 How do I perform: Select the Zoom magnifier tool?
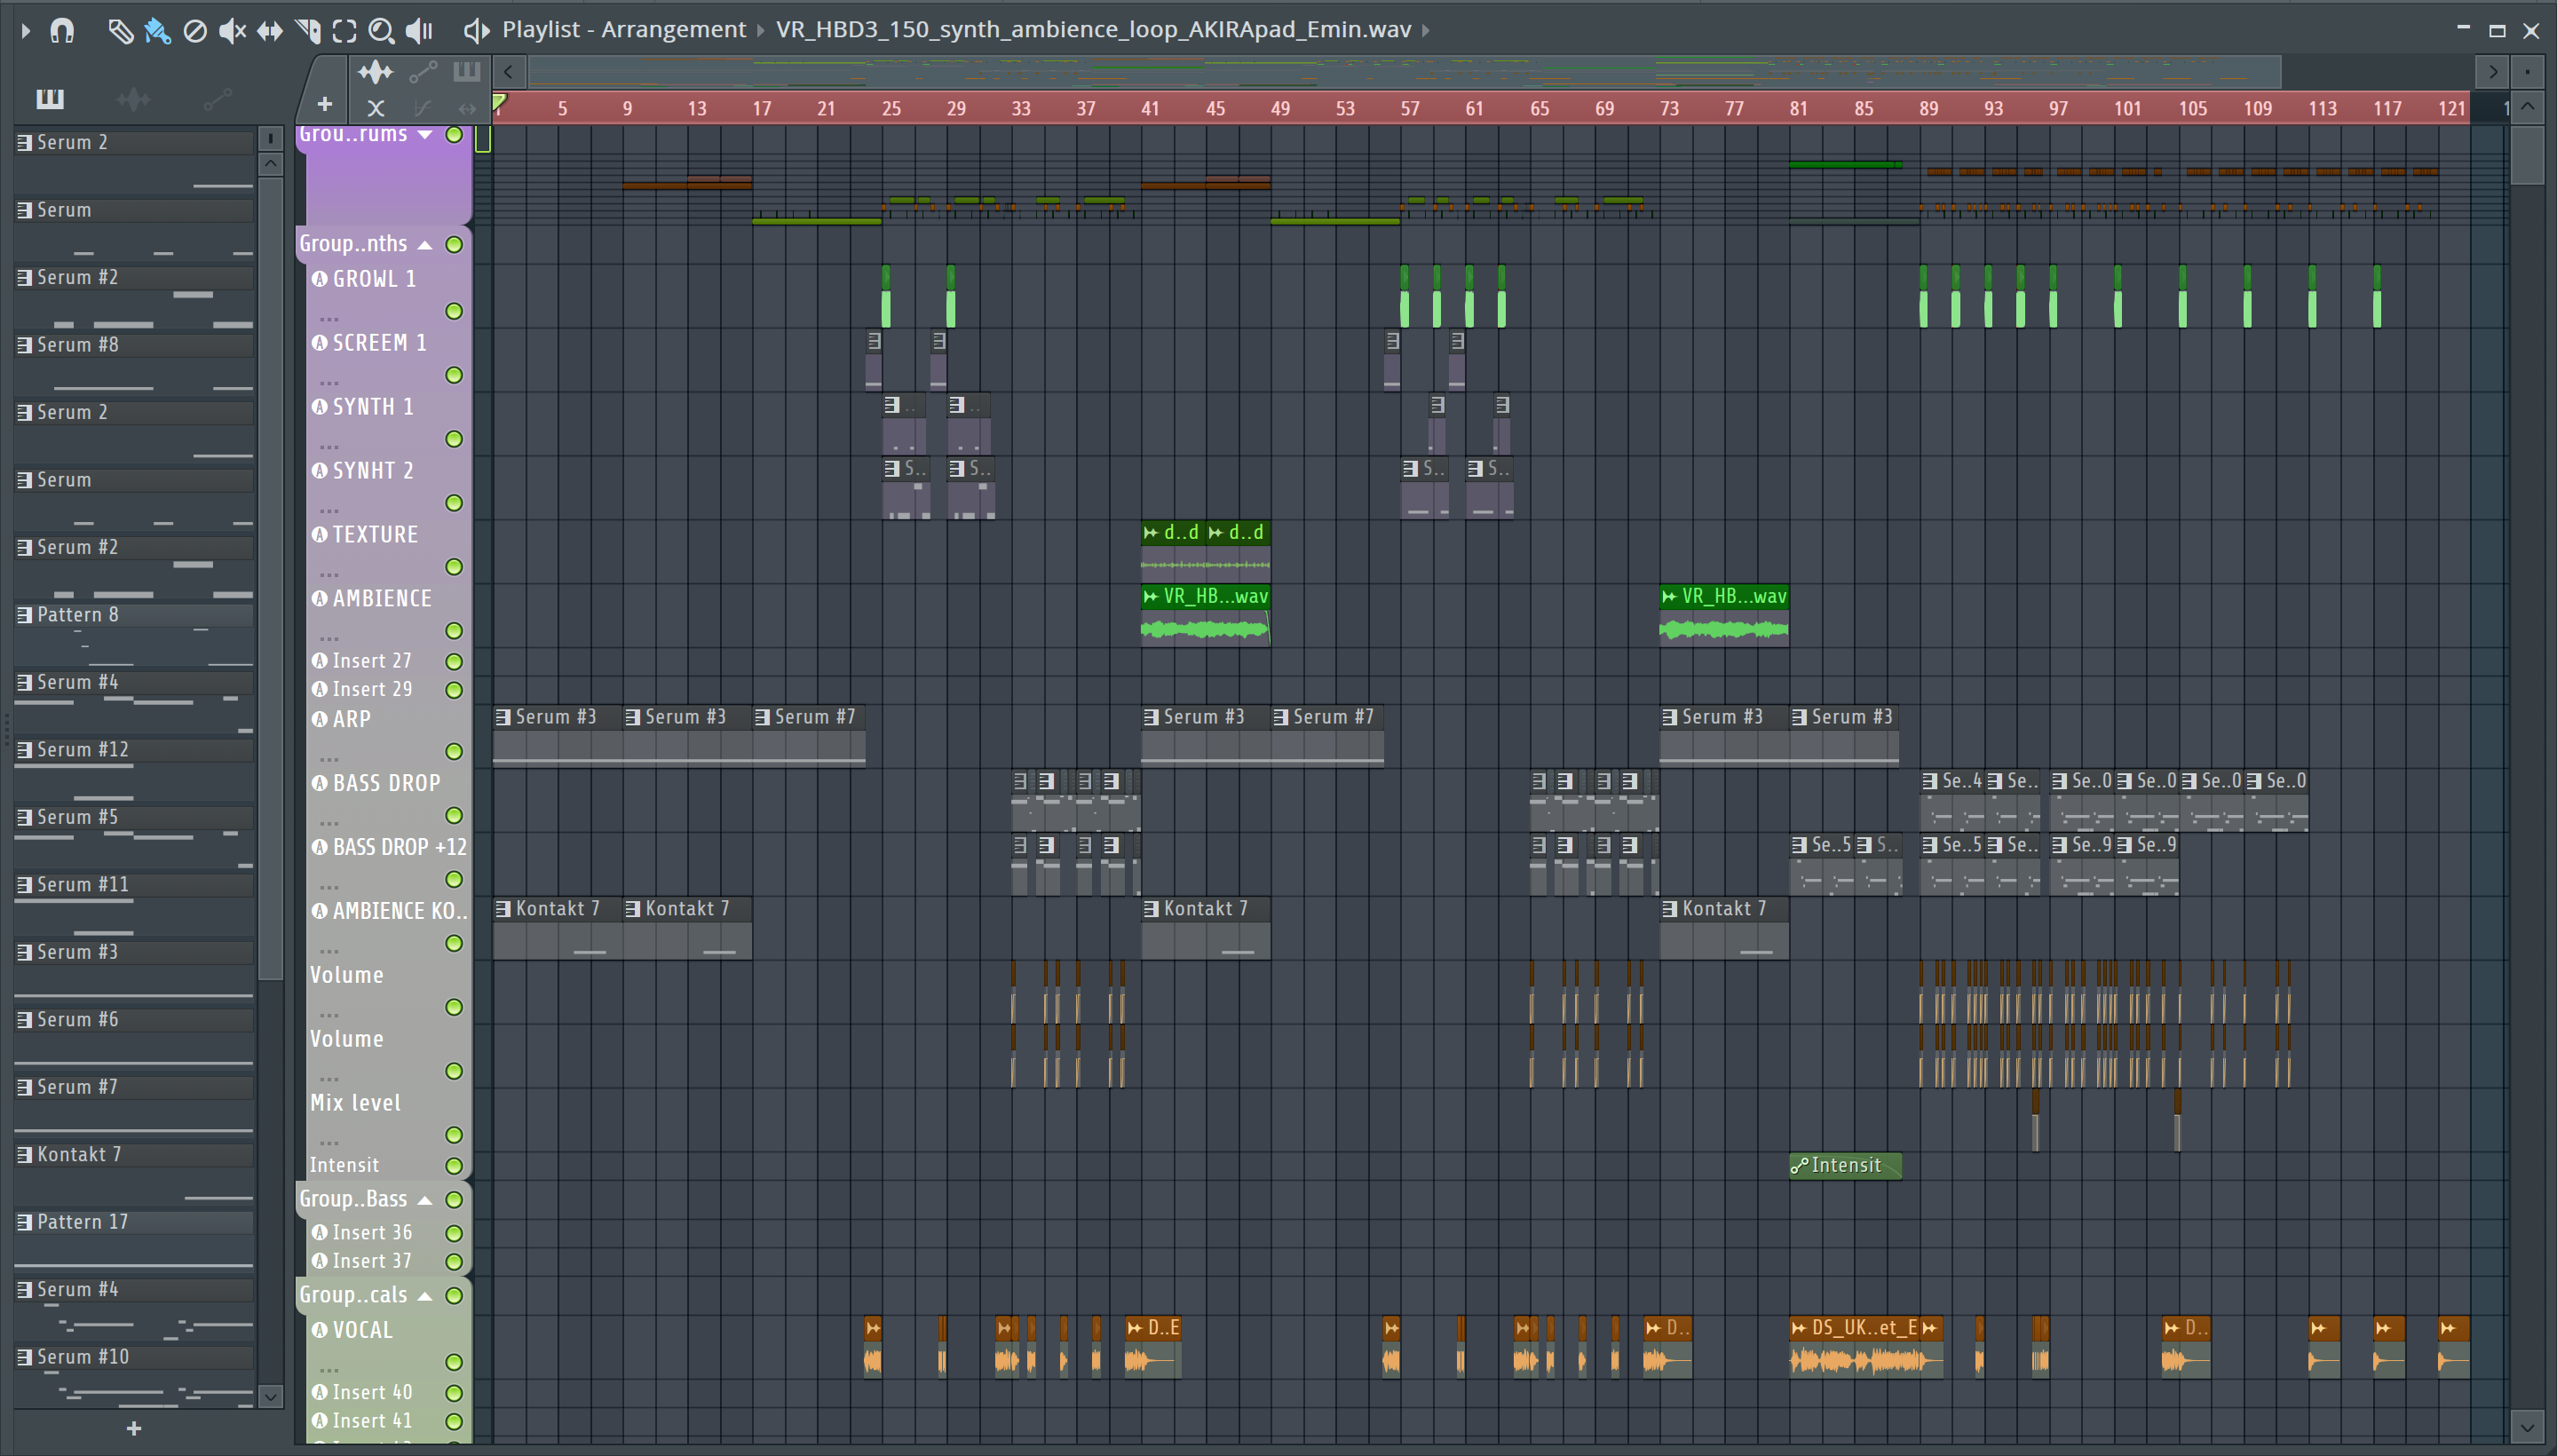tap(380, 31)
